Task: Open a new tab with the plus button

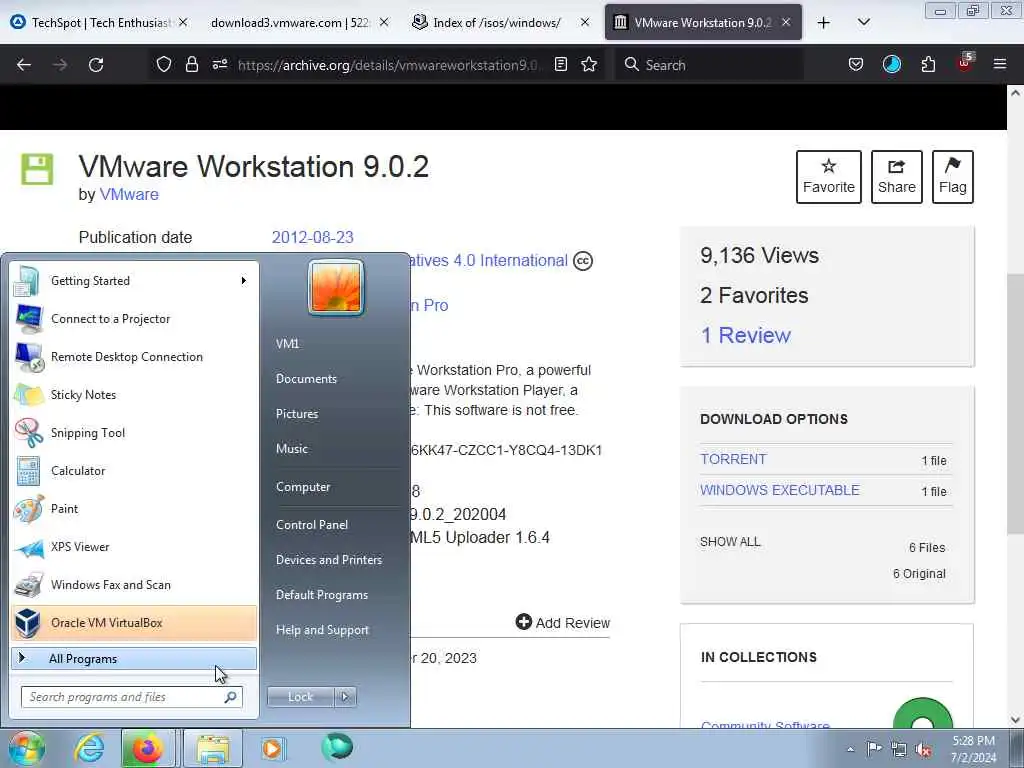Action: (x=824, y=23)
